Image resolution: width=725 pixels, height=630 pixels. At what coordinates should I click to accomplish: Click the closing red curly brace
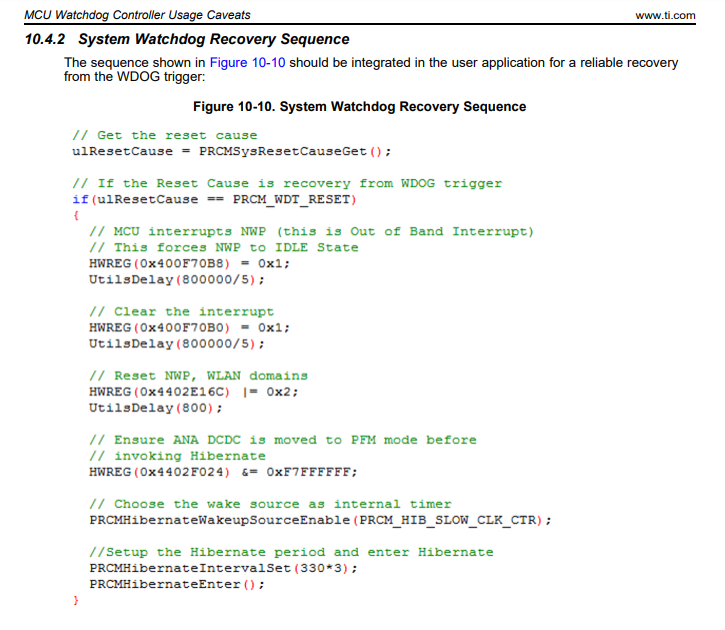point(76,600)
